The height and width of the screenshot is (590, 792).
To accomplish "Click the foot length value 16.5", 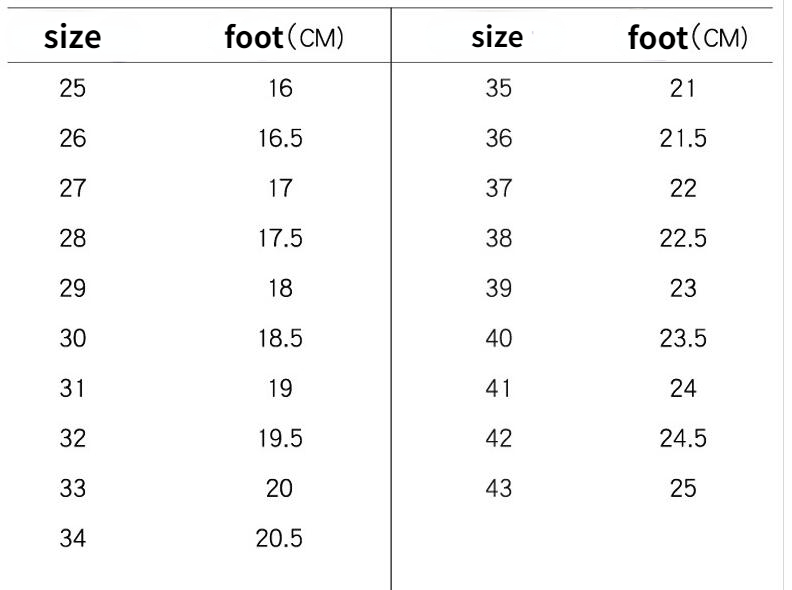I will coord(280,138).
